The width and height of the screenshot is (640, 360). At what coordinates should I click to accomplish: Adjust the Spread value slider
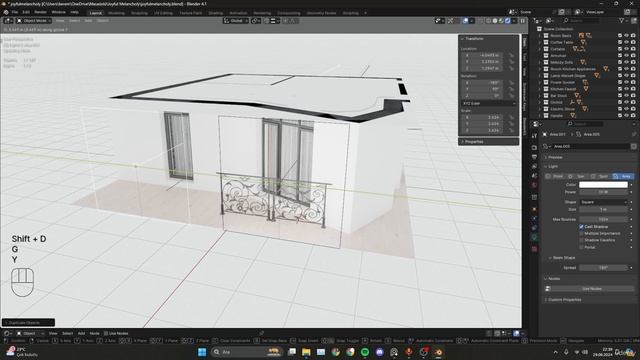click(603, 268)
